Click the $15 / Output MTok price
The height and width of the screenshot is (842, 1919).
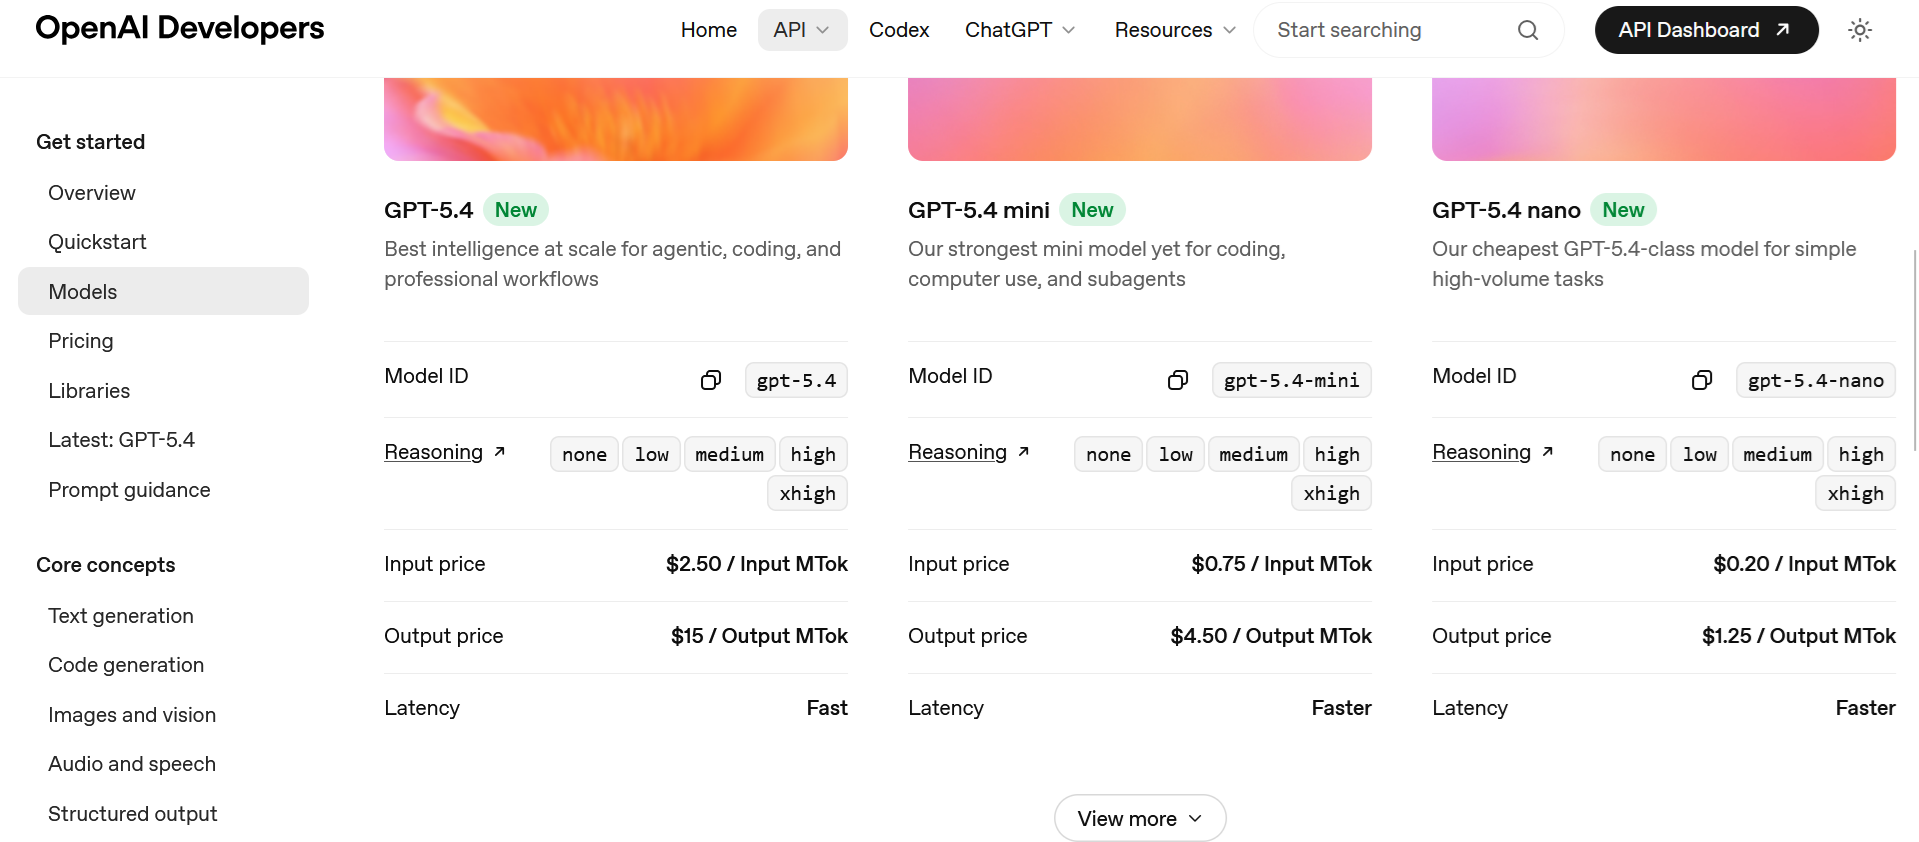pos(759,636)
